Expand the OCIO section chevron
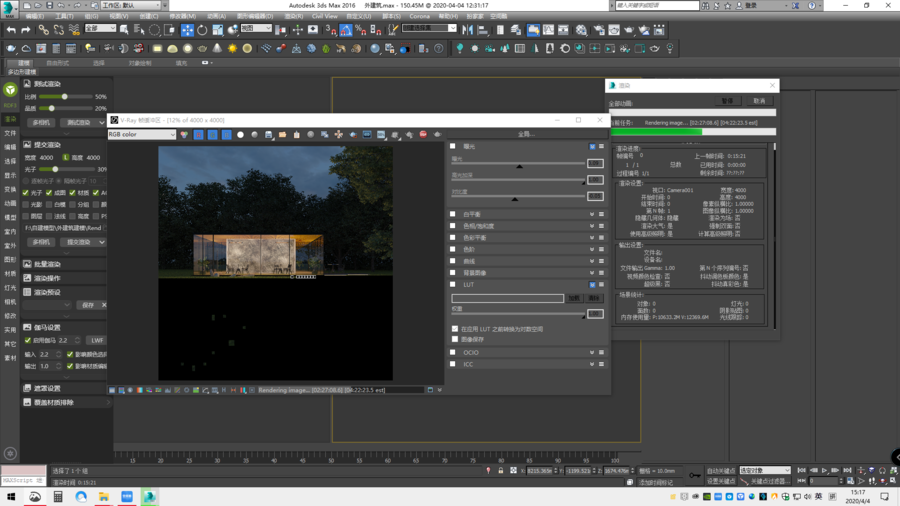 pos(592,352)
